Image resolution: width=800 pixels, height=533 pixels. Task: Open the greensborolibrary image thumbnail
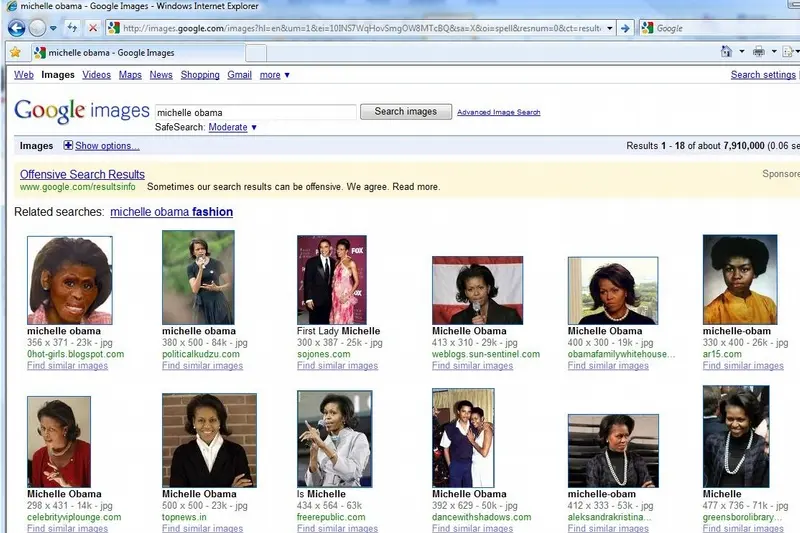[736, 436]
